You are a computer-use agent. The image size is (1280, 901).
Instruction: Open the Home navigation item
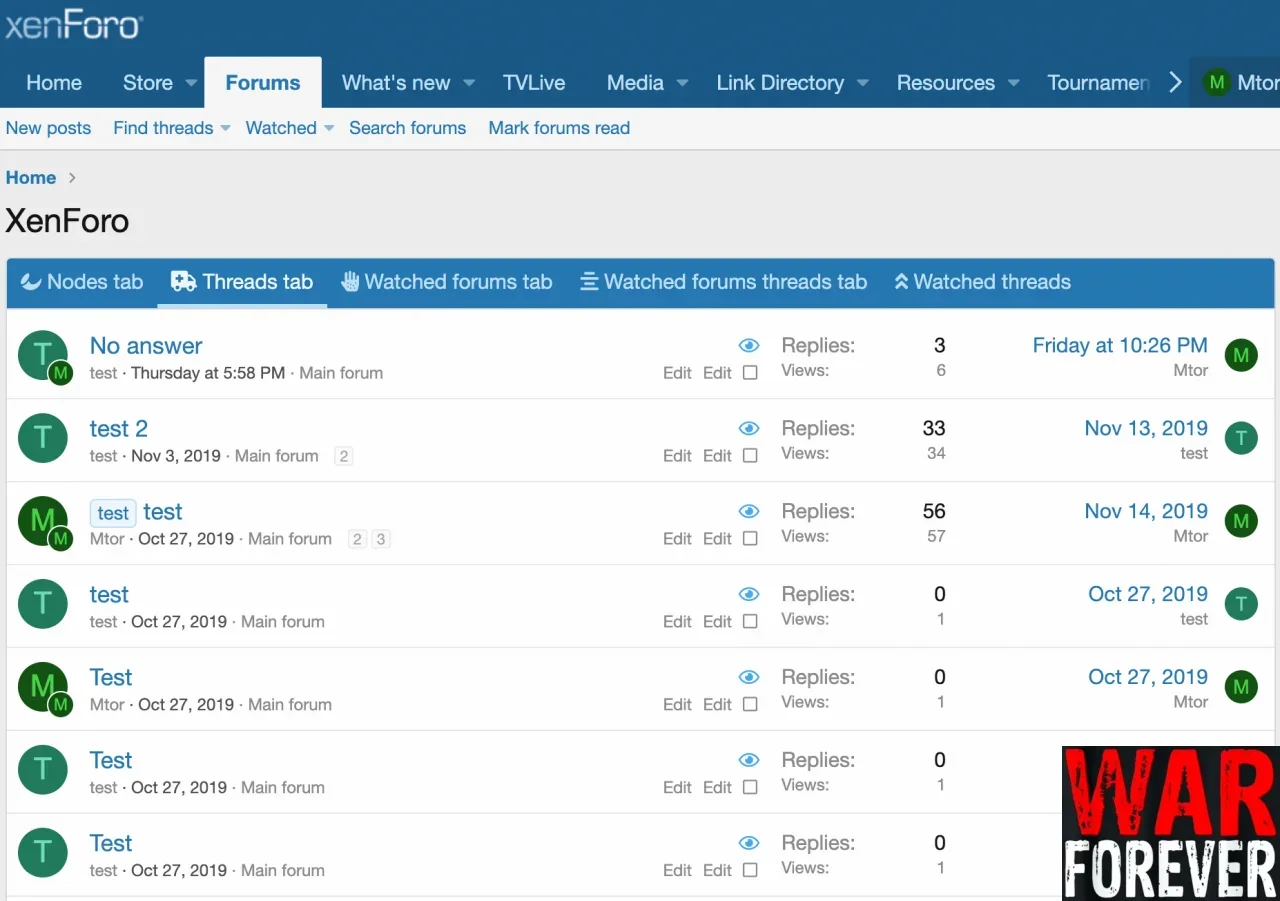54,83
